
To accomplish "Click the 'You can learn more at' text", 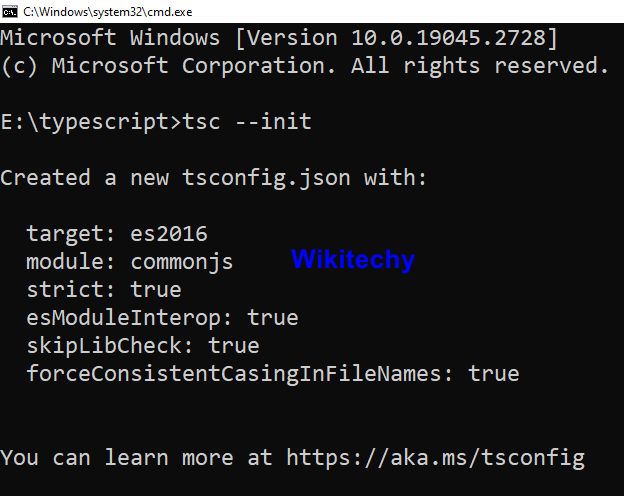I will [x=136, y=458].
